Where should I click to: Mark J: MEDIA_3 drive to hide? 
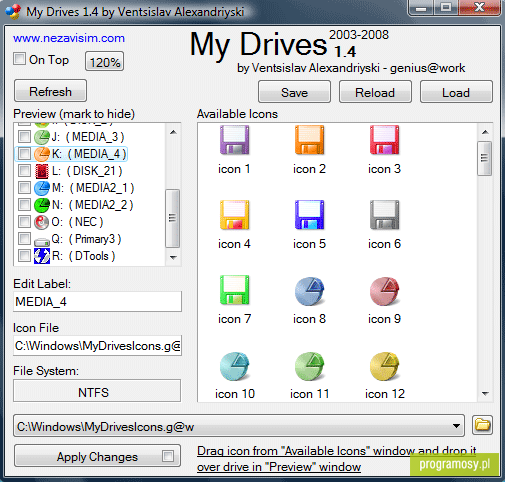click(24, 137)
